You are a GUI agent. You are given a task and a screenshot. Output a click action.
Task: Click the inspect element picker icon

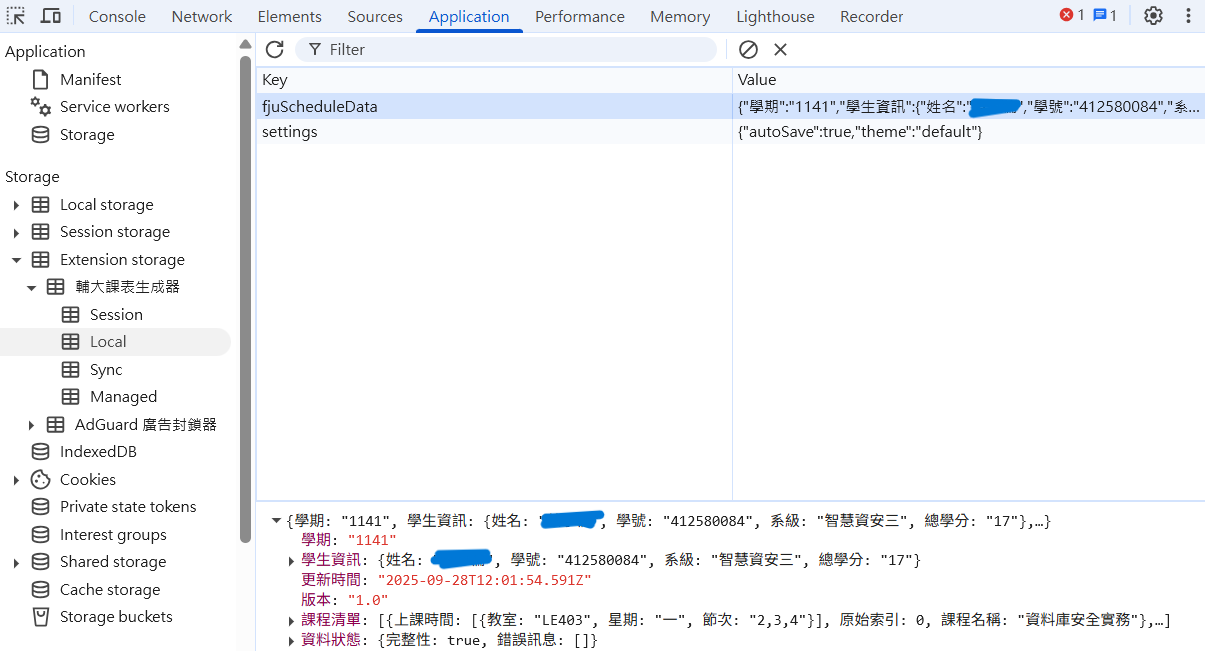click(x=16, y=16)
